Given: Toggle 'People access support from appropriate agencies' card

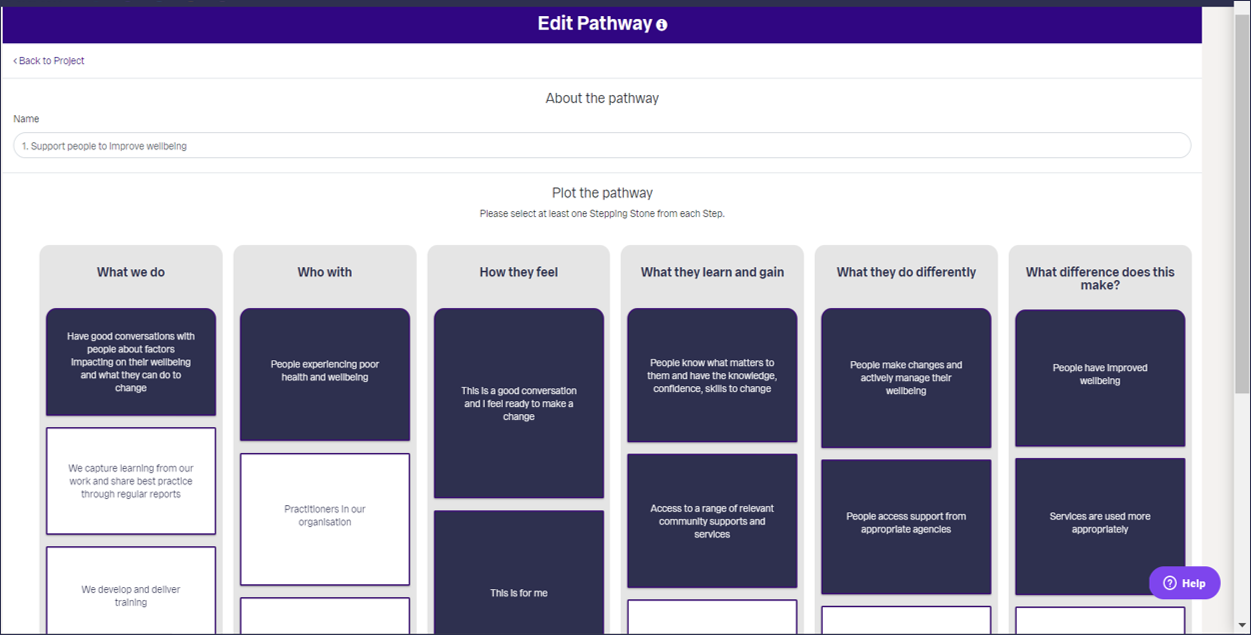Looking at the screenshot, I should [x=906, y=527].
